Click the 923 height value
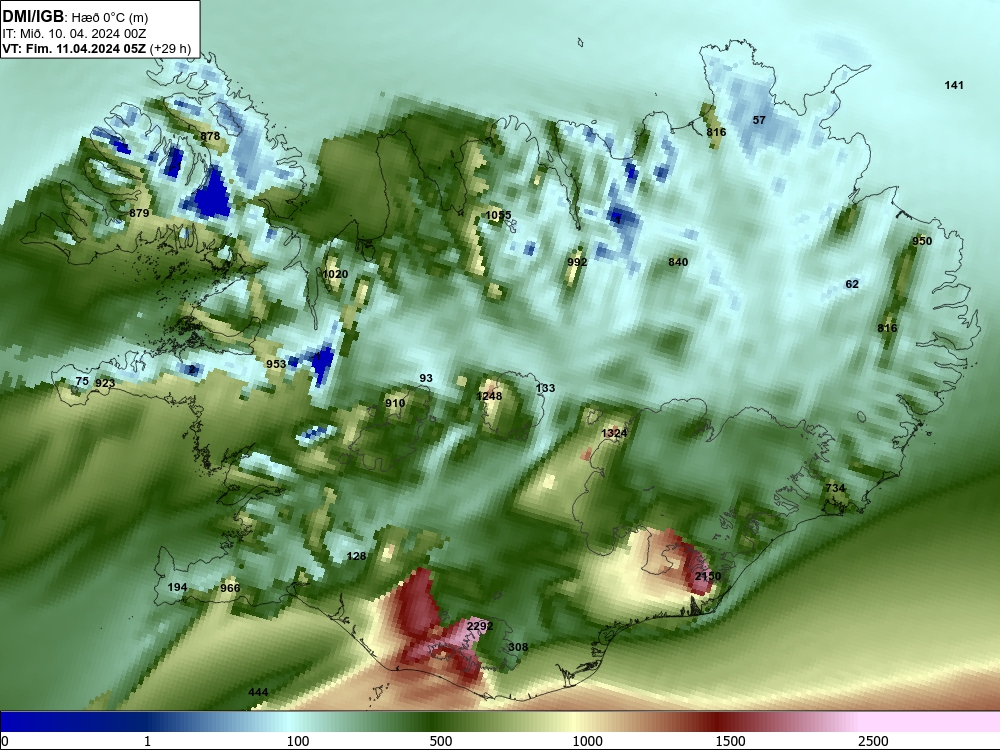1000x750 pixels. (x=105, y=383)
